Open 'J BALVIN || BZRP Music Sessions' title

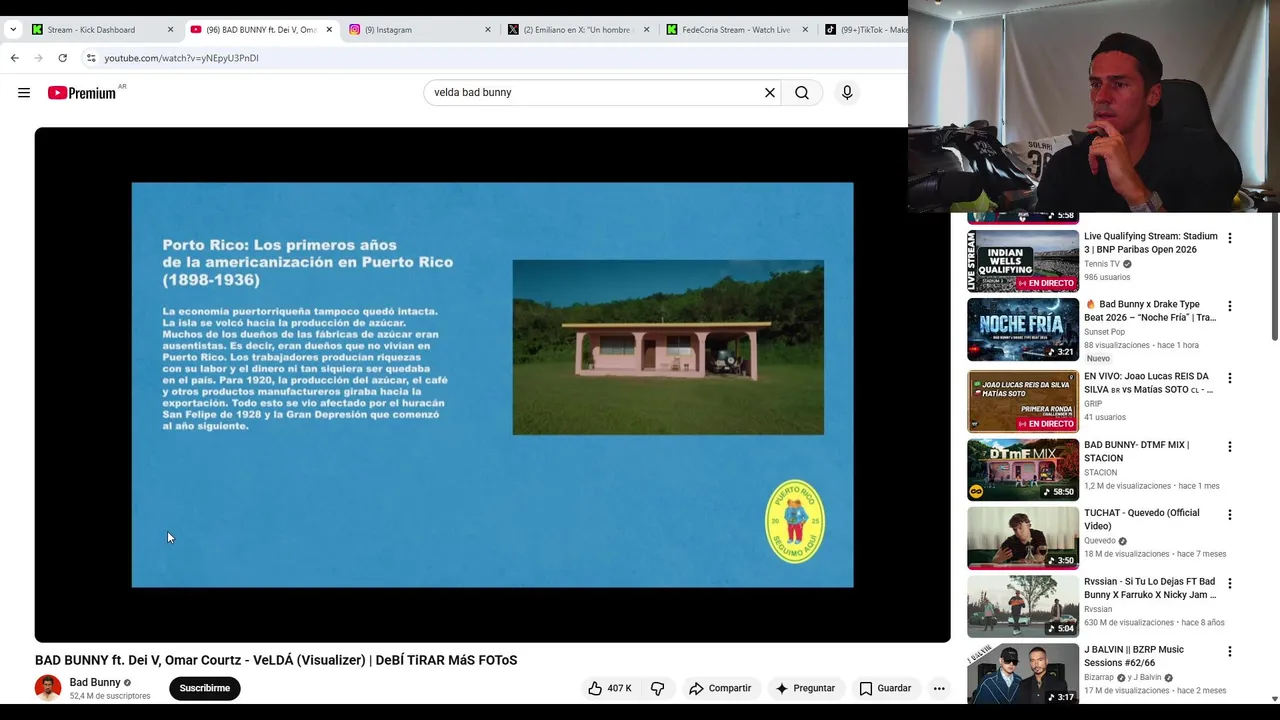[x=1134, y=656]
